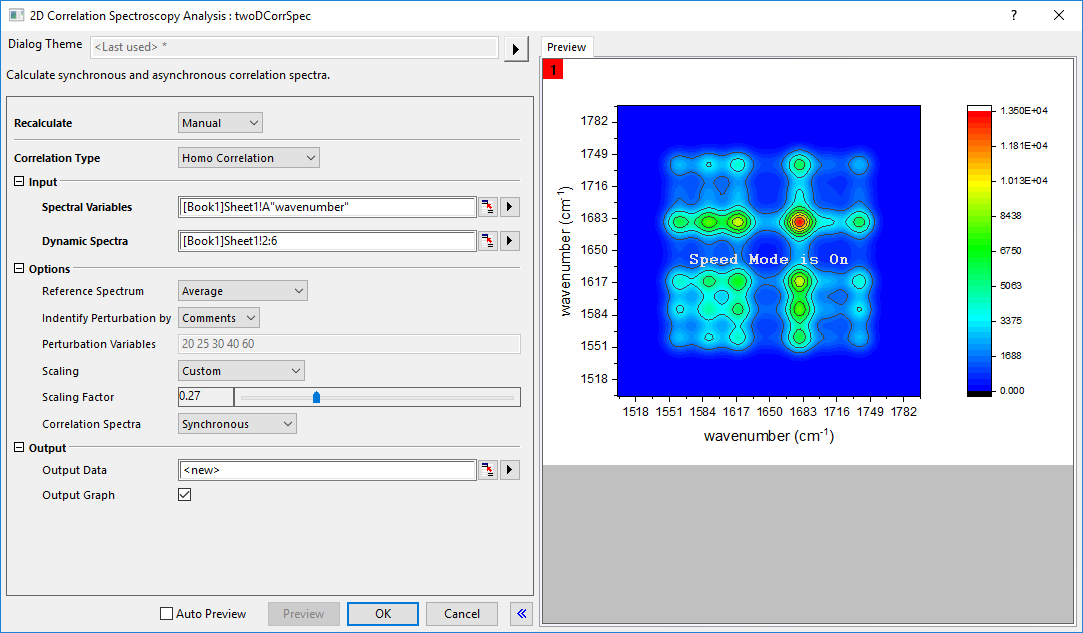Open the Dialog Theme arrow menu

[x=516, y=49]
